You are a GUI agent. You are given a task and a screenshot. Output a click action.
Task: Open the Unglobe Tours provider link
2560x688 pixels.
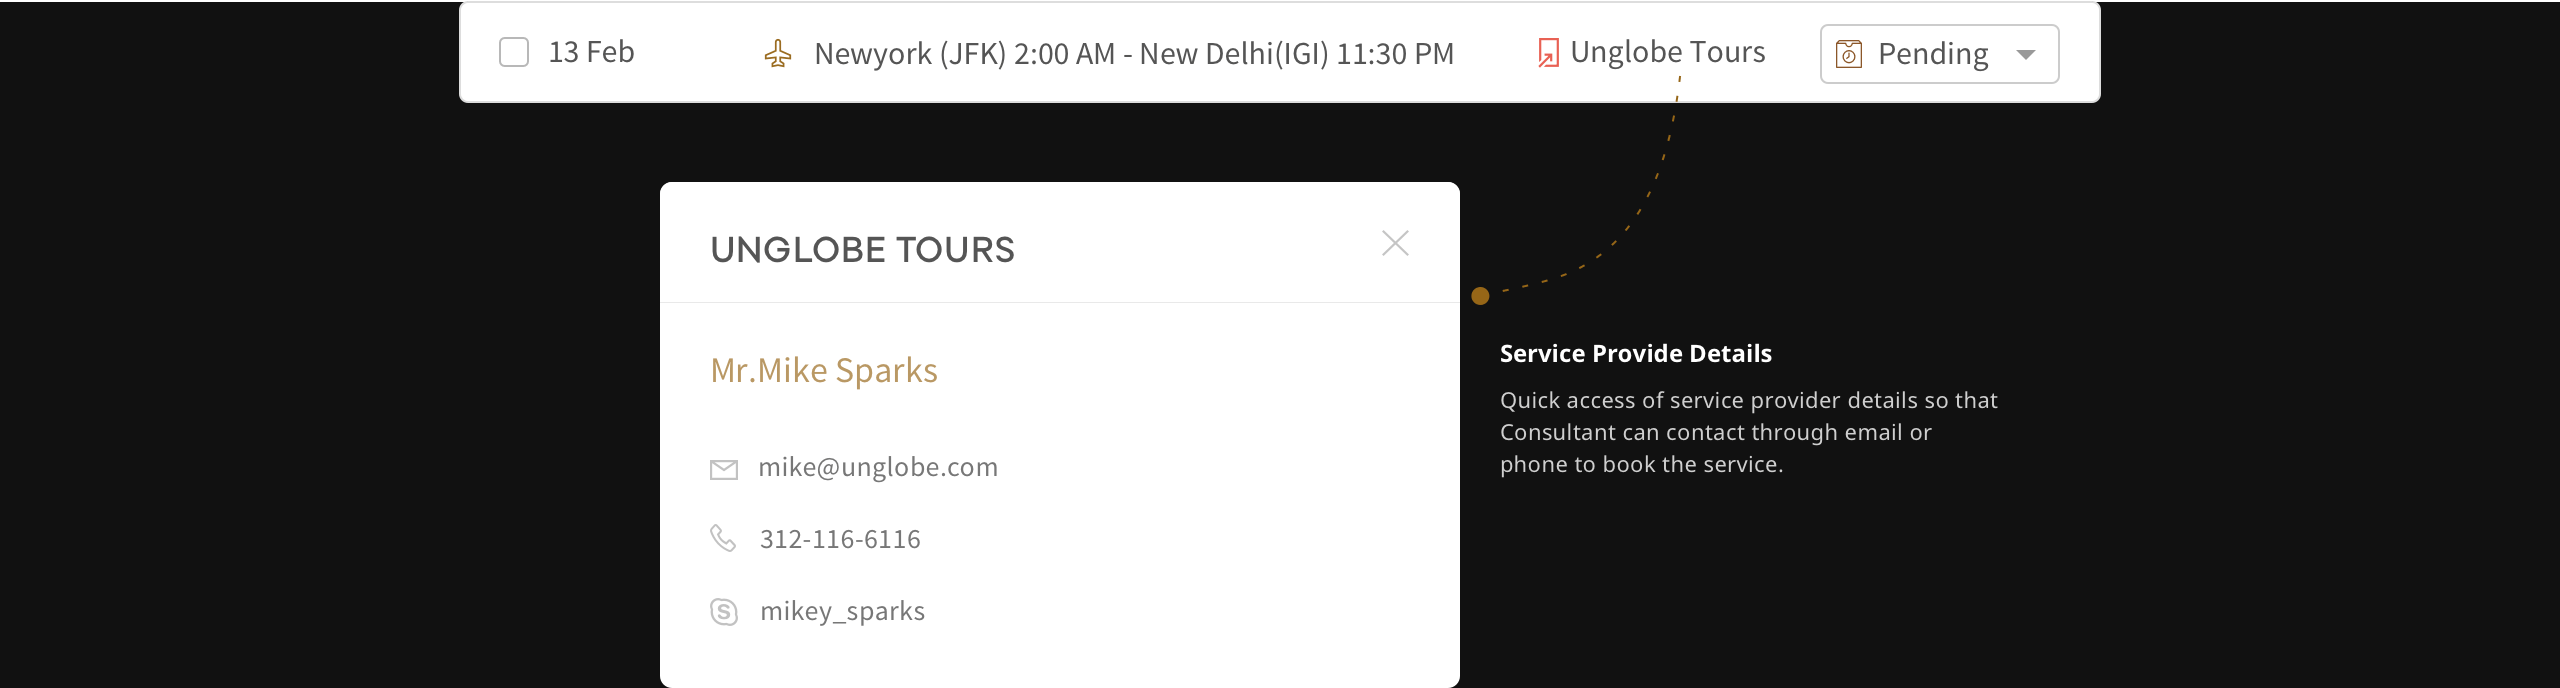[1667, 52]
